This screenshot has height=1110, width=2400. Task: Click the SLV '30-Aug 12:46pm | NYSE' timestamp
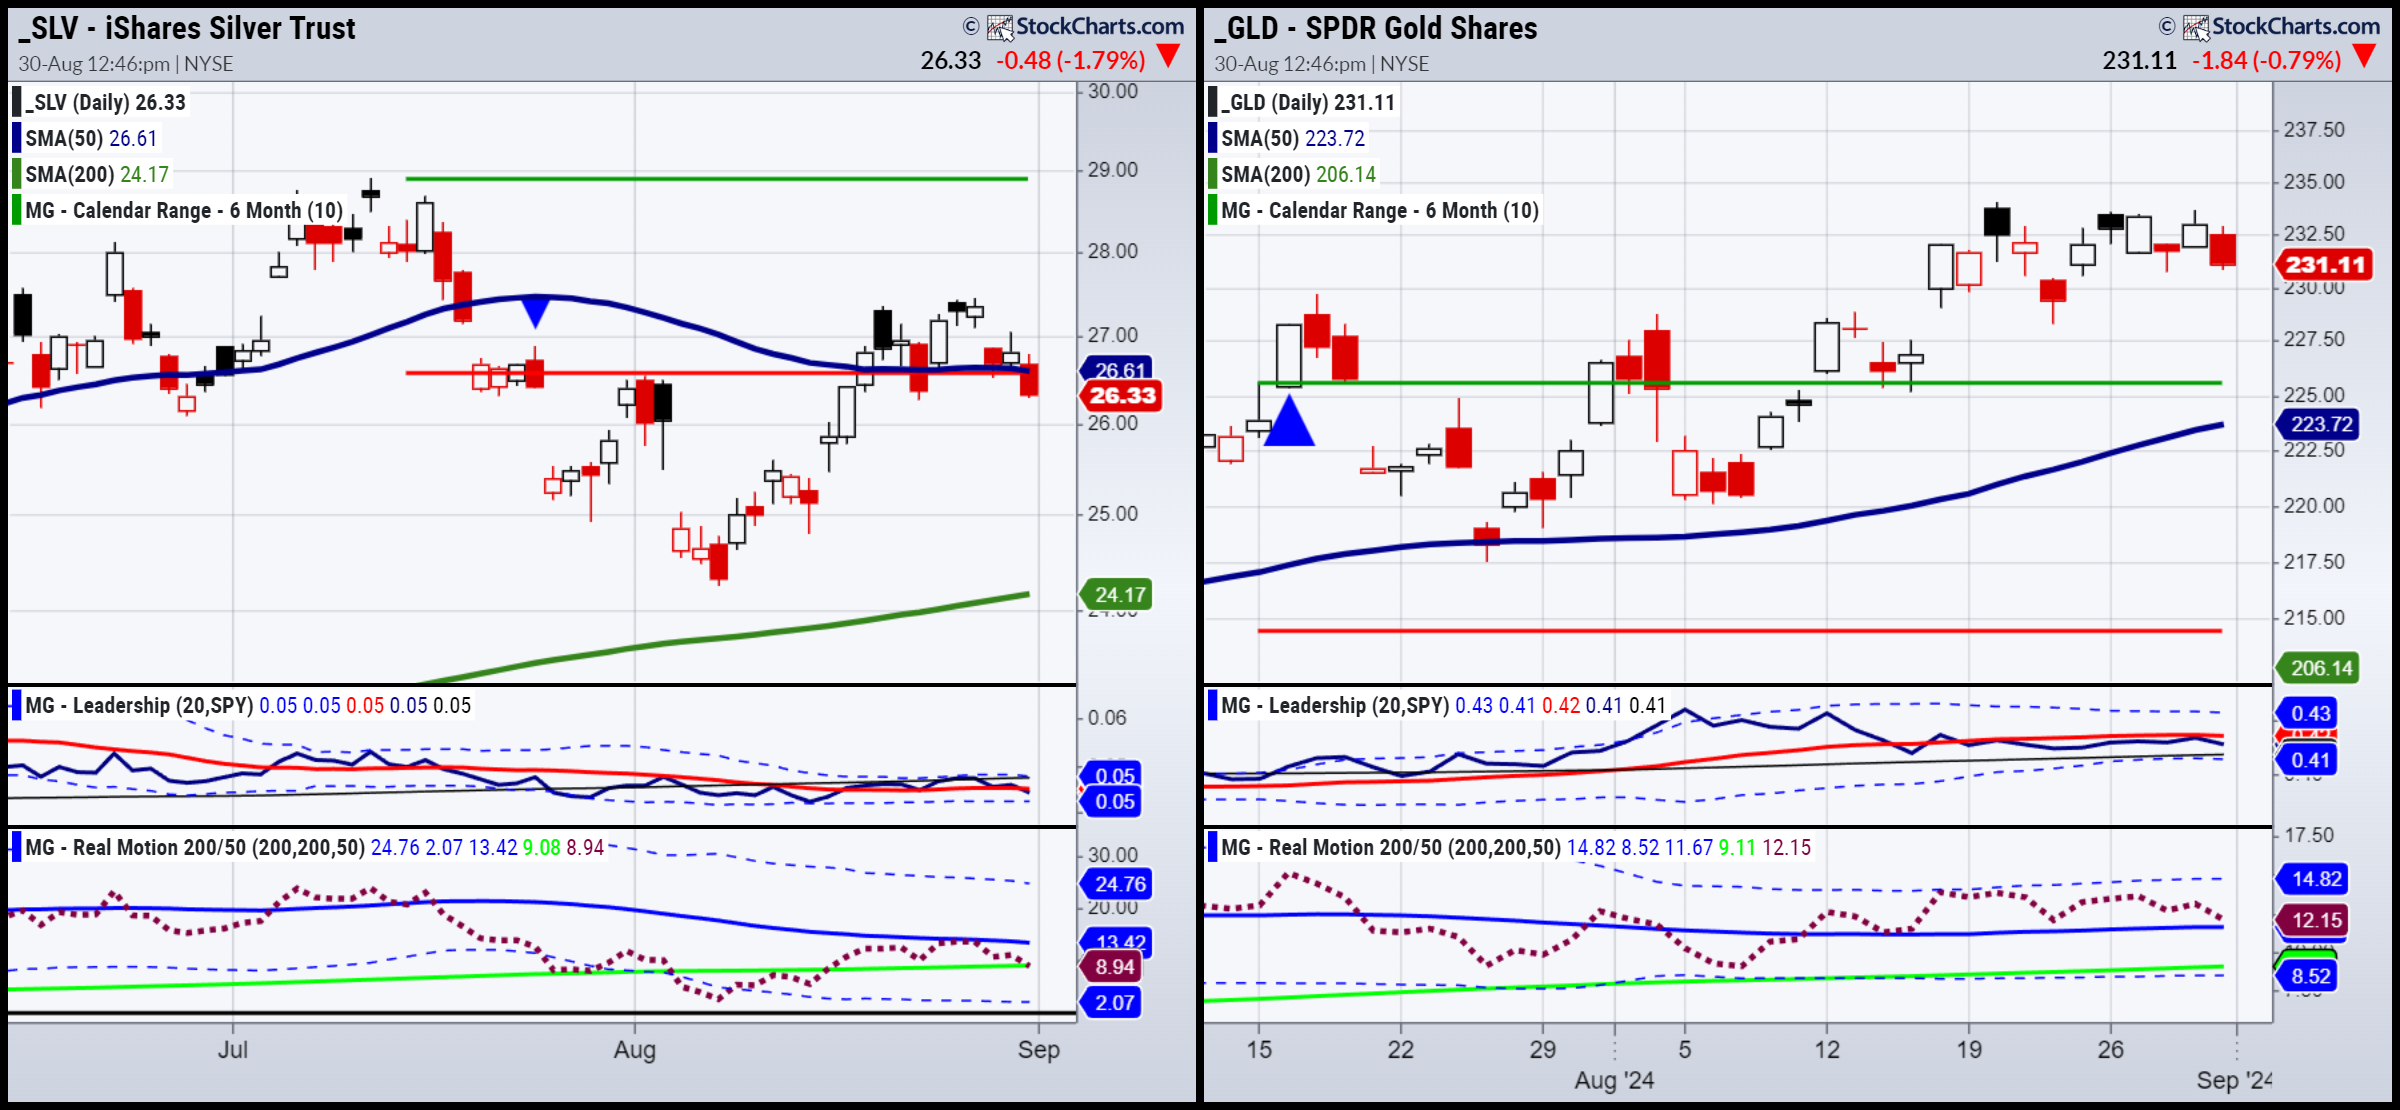[125, 64]
